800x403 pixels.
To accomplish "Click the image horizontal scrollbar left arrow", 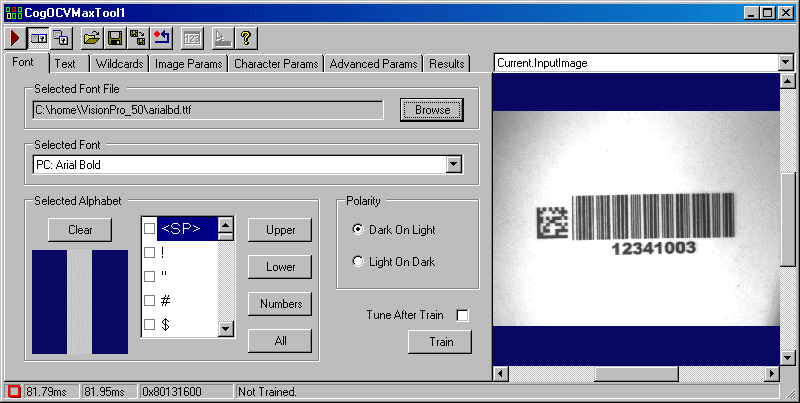I will coord(501,373).
